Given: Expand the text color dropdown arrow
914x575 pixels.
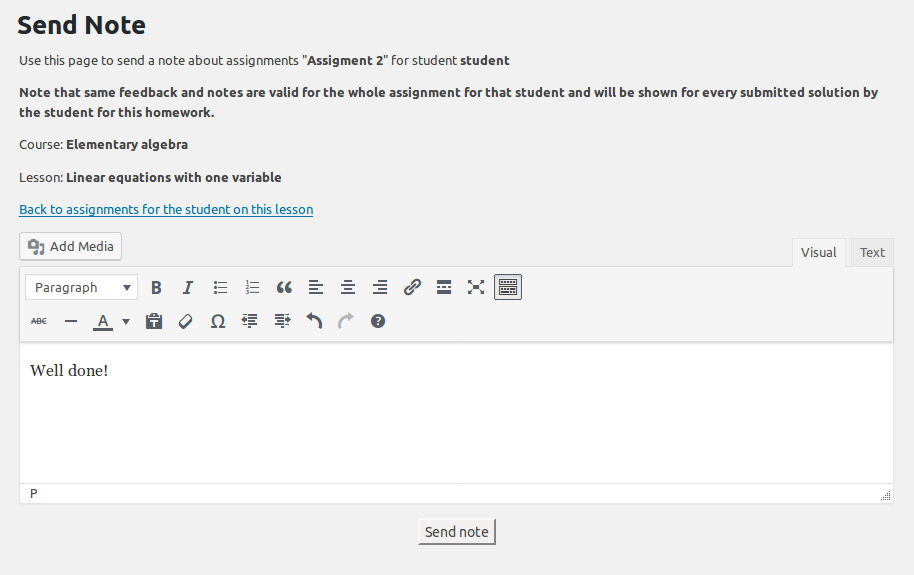Looking at the screenshot, I should (x=126, y=322).
